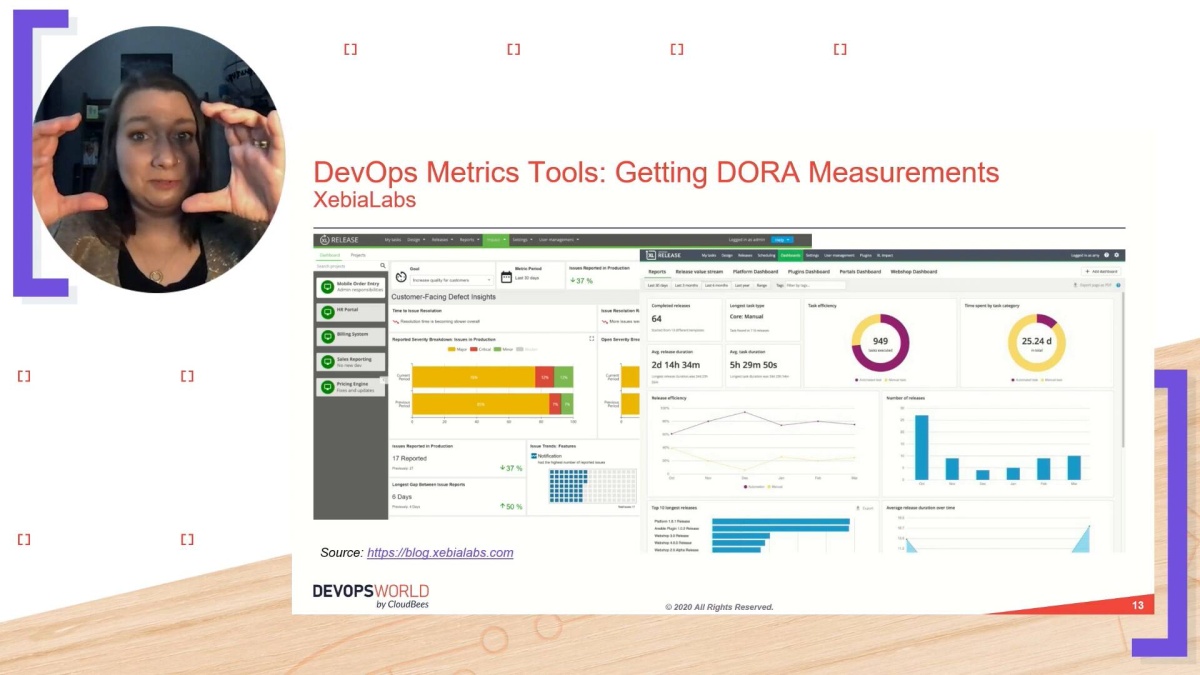Click the '17 Reported' issues value
This screenshot has width=1200, height=675.
coord(411,459)
